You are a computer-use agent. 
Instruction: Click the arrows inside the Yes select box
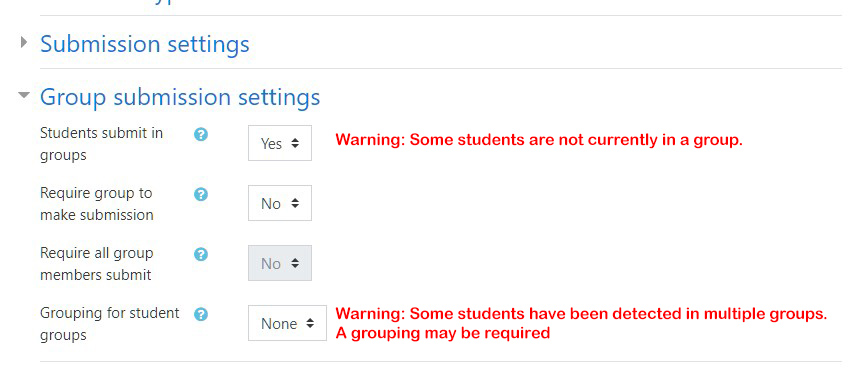pos(295,143)
